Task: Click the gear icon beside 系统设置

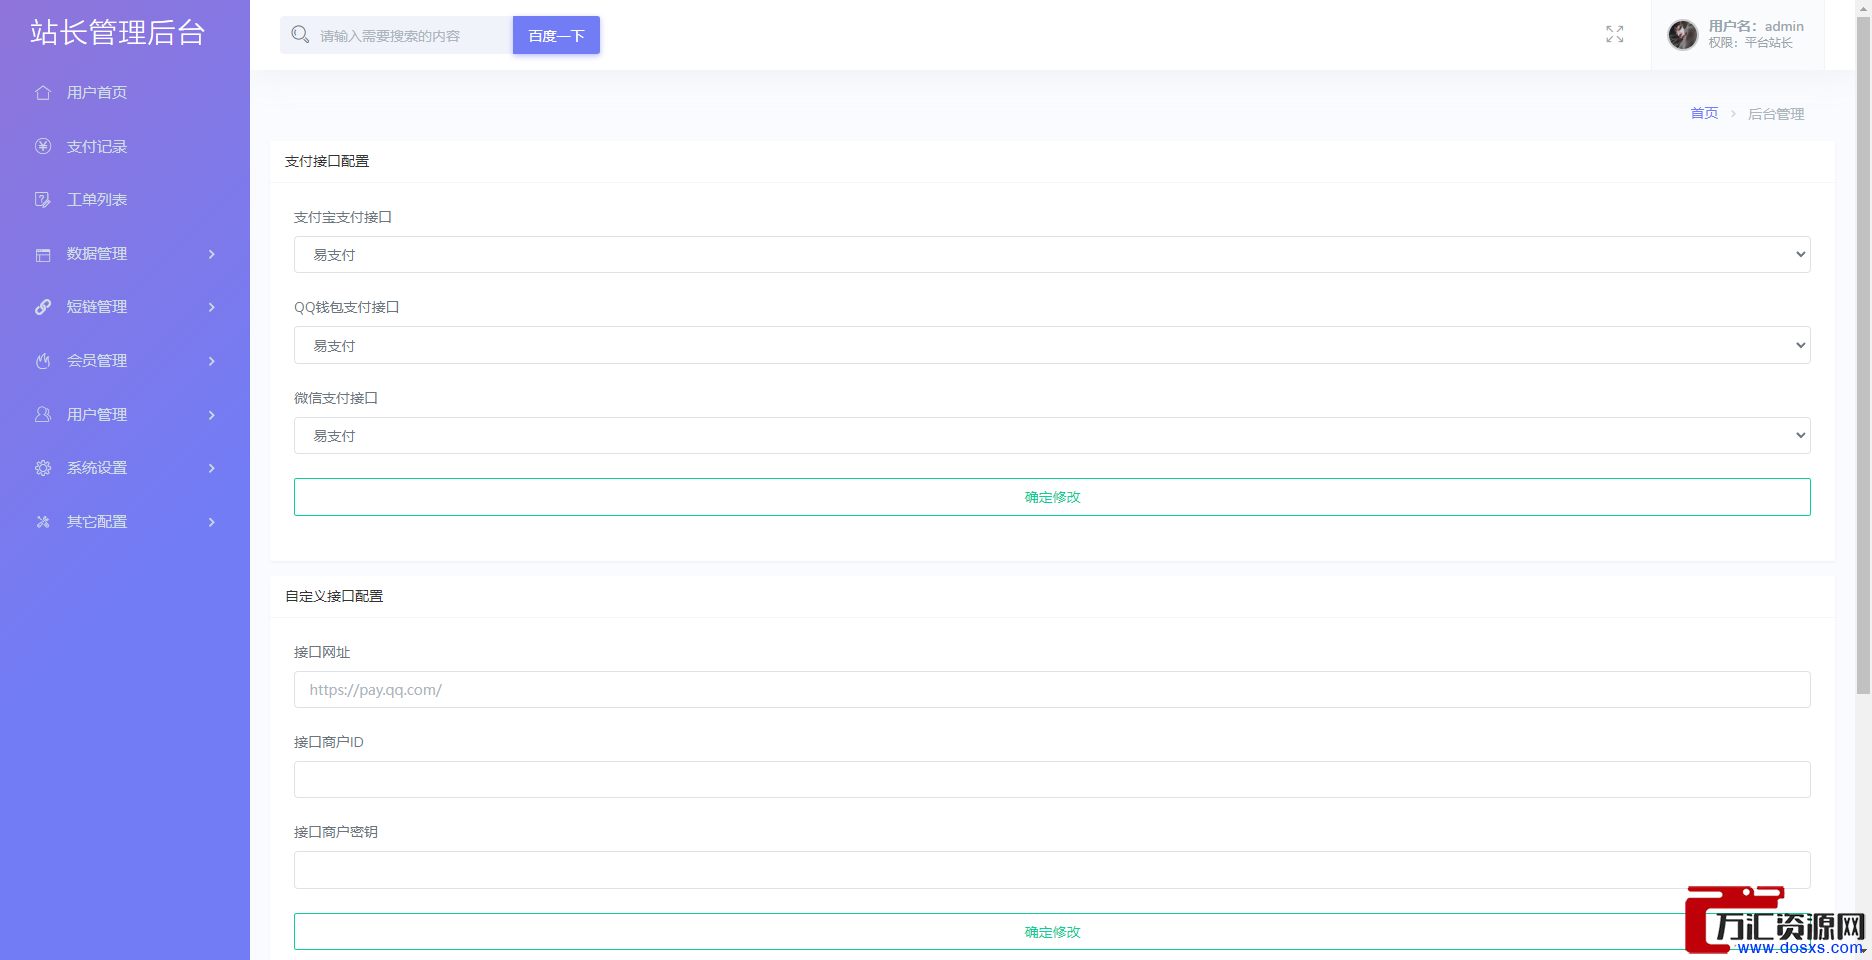Action: pyautogui.click(x=43, y=468)
